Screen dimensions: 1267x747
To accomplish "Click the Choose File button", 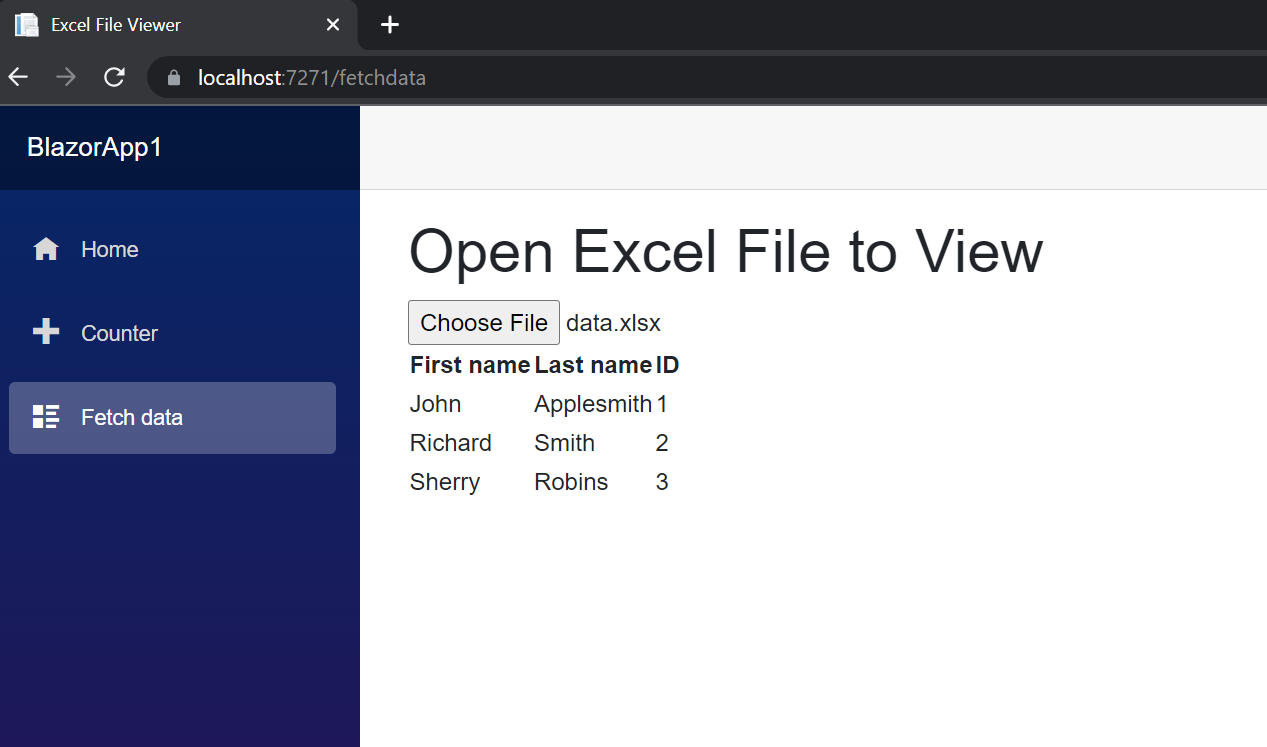I will click(483, 322).
